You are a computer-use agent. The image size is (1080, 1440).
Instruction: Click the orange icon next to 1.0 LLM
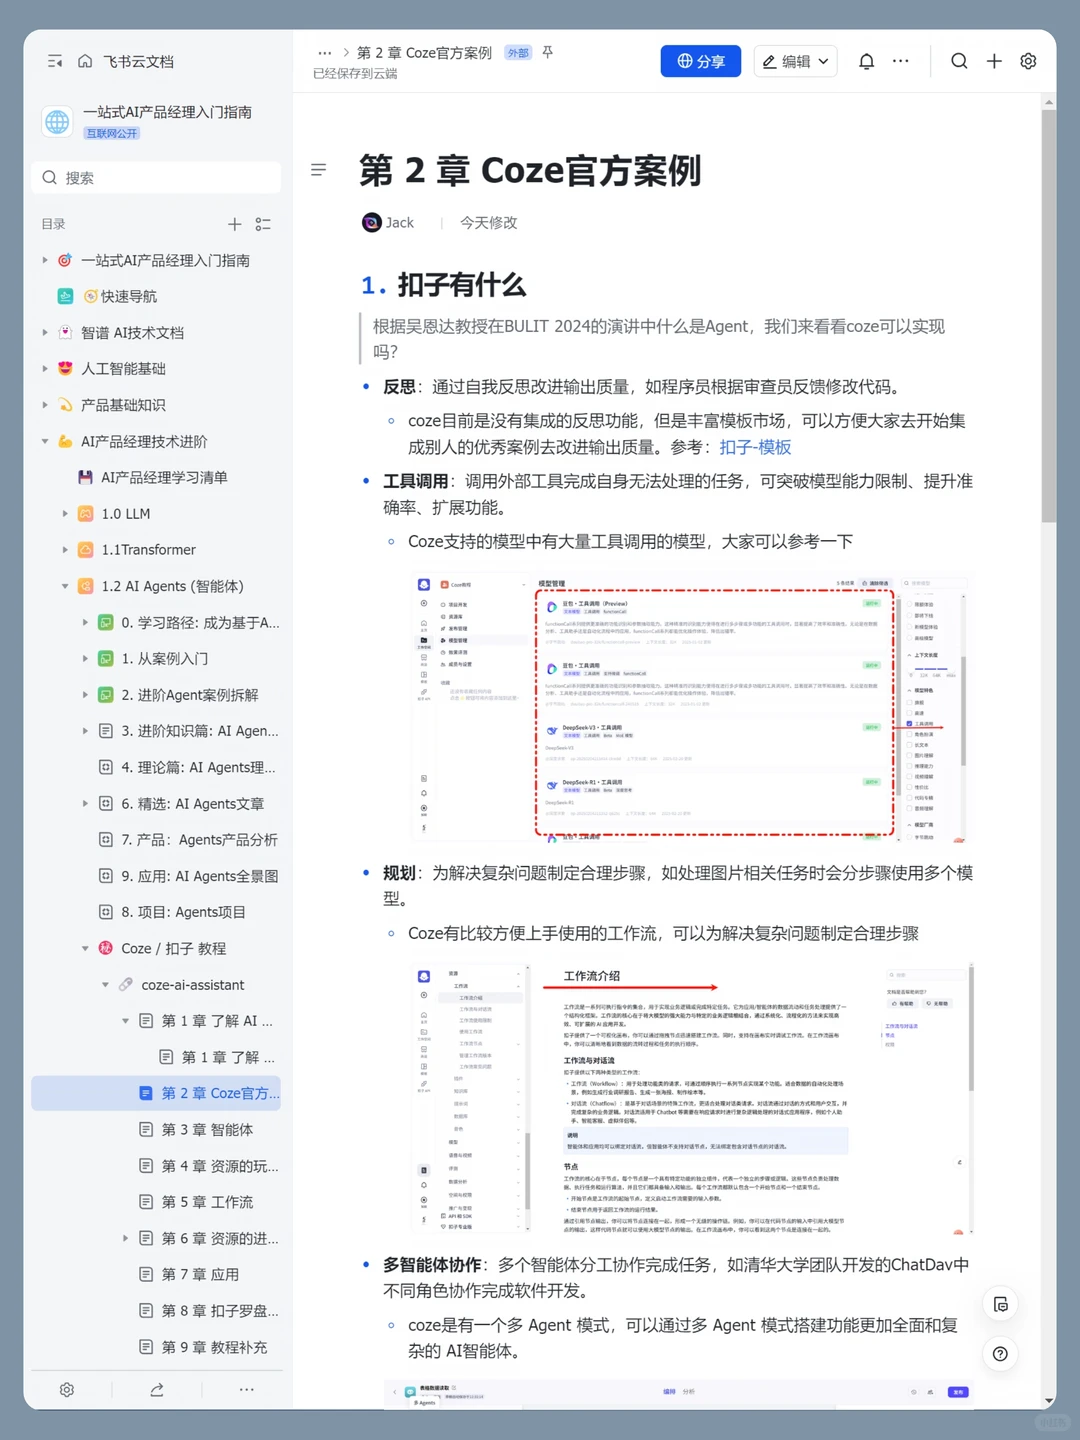pos(86,513)
